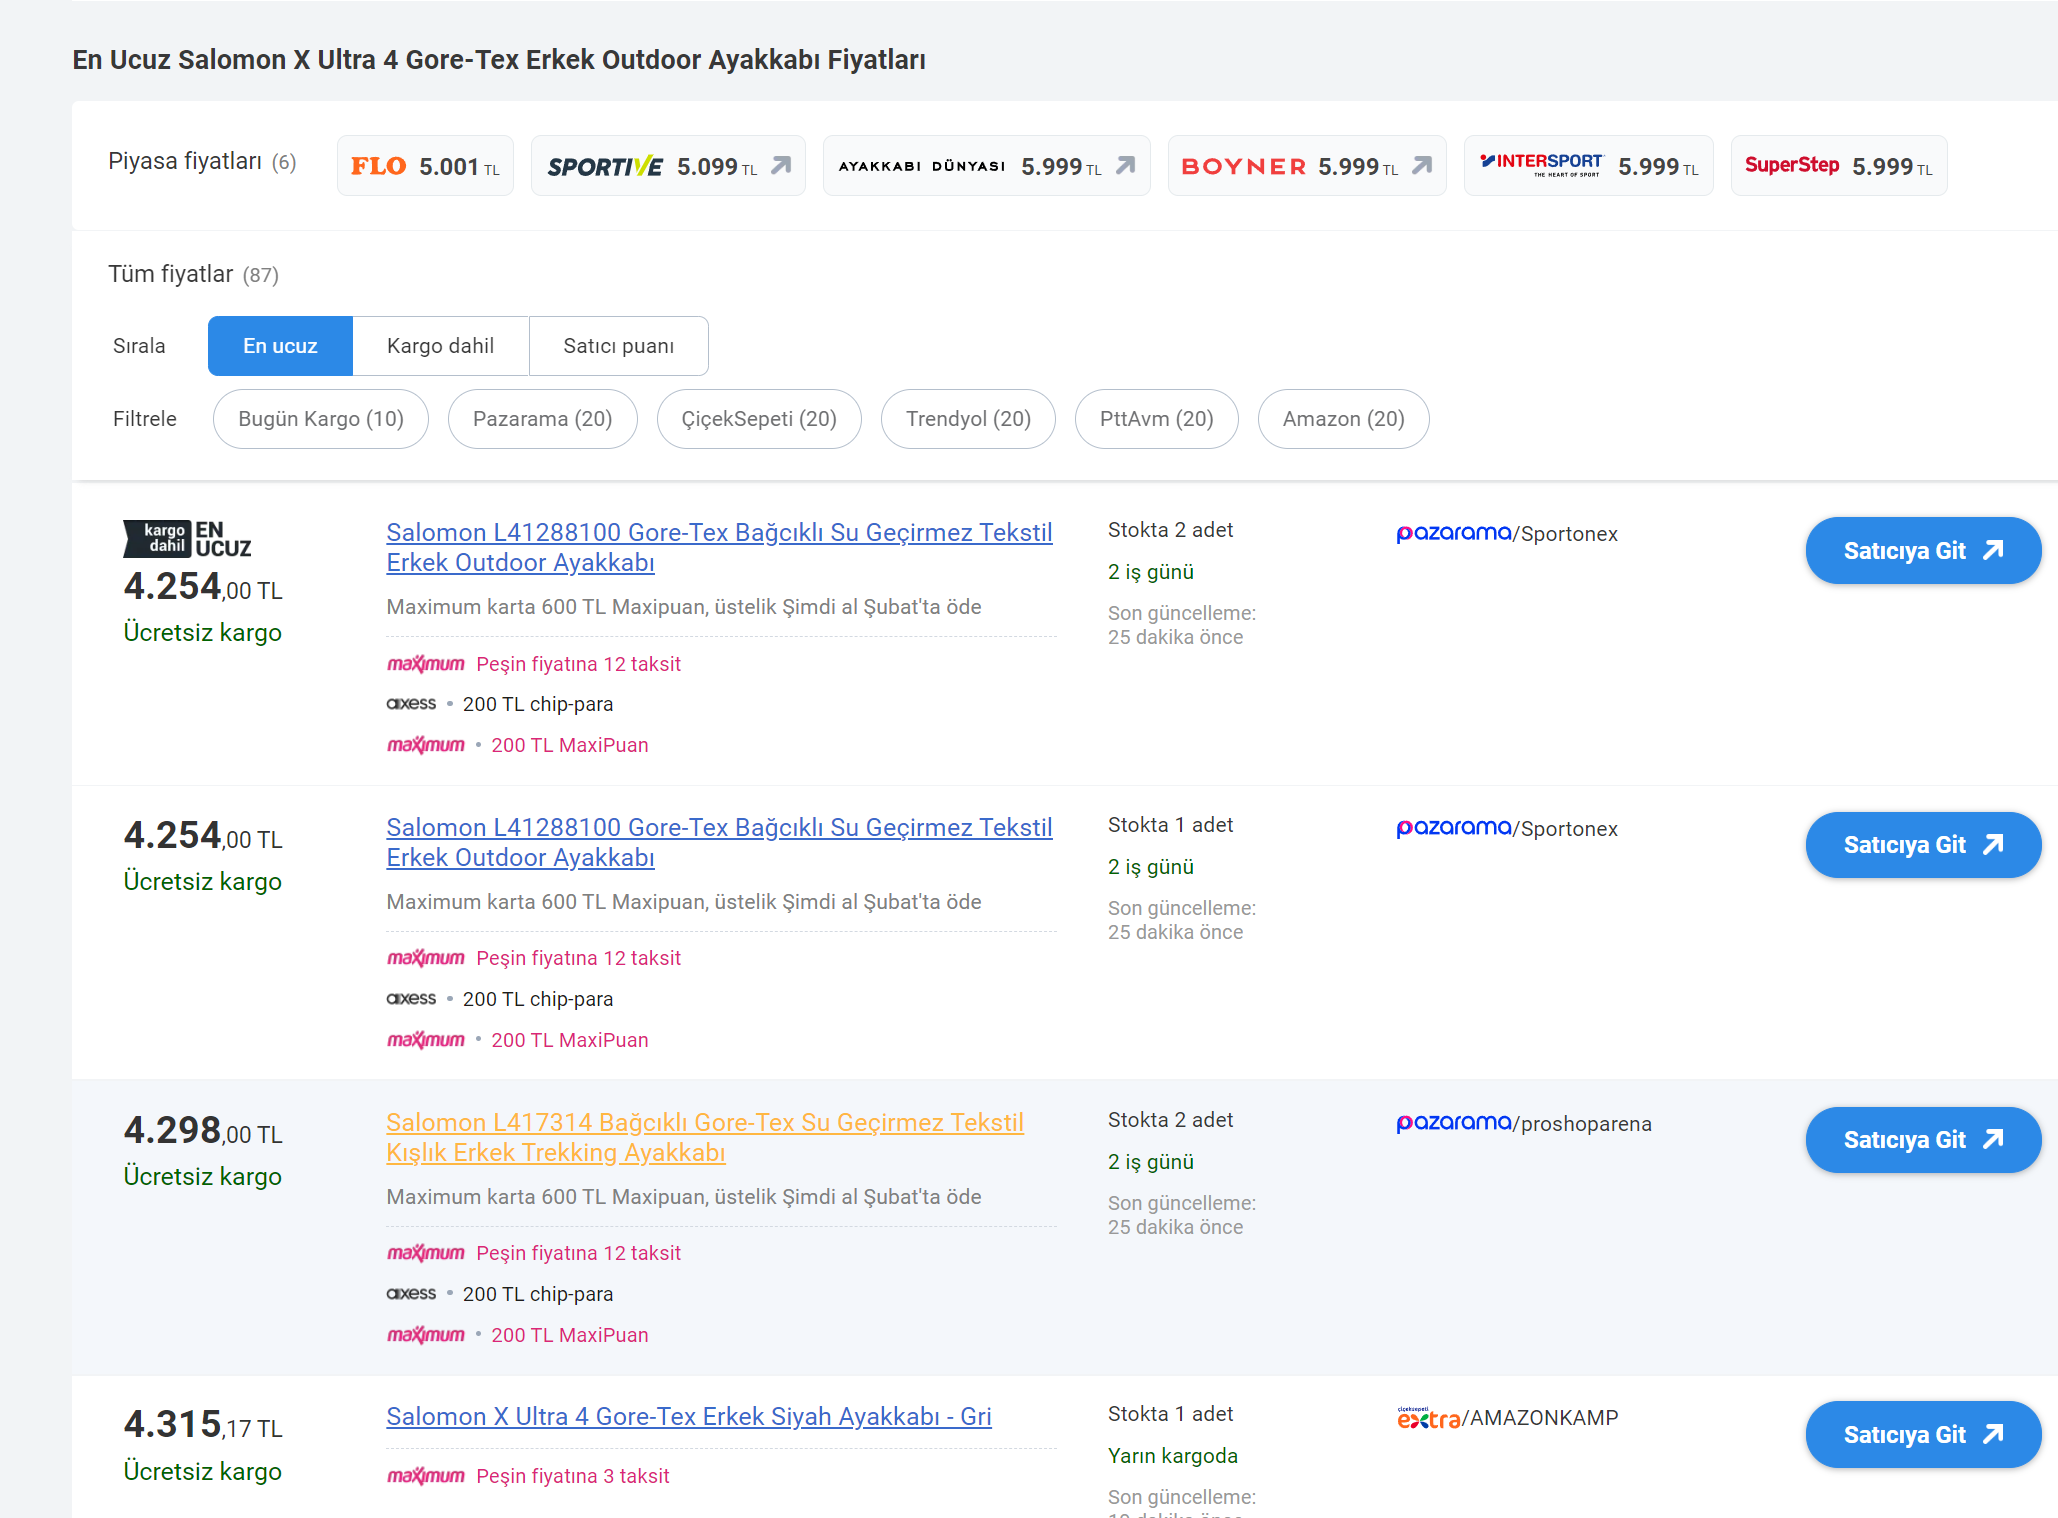Click Satıcıya Git for the kargo dahil en ucuz offer
Viewport: 2058px width, 1518px height.
pos(1923,550)
